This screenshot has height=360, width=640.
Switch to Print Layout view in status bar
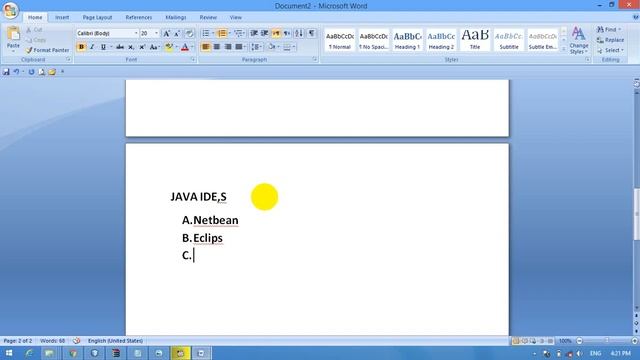pyautogui.click(x=516, y=341)
